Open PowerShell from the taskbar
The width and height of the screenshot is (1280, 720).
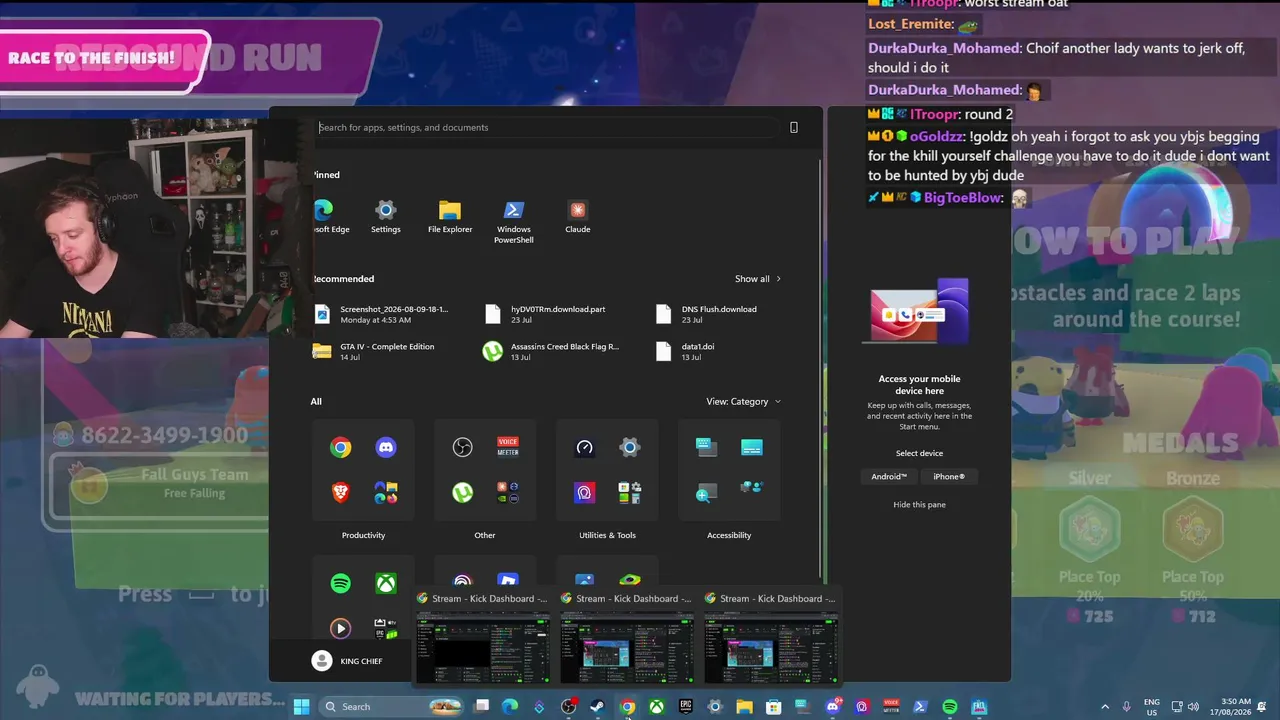coord(920,707)
